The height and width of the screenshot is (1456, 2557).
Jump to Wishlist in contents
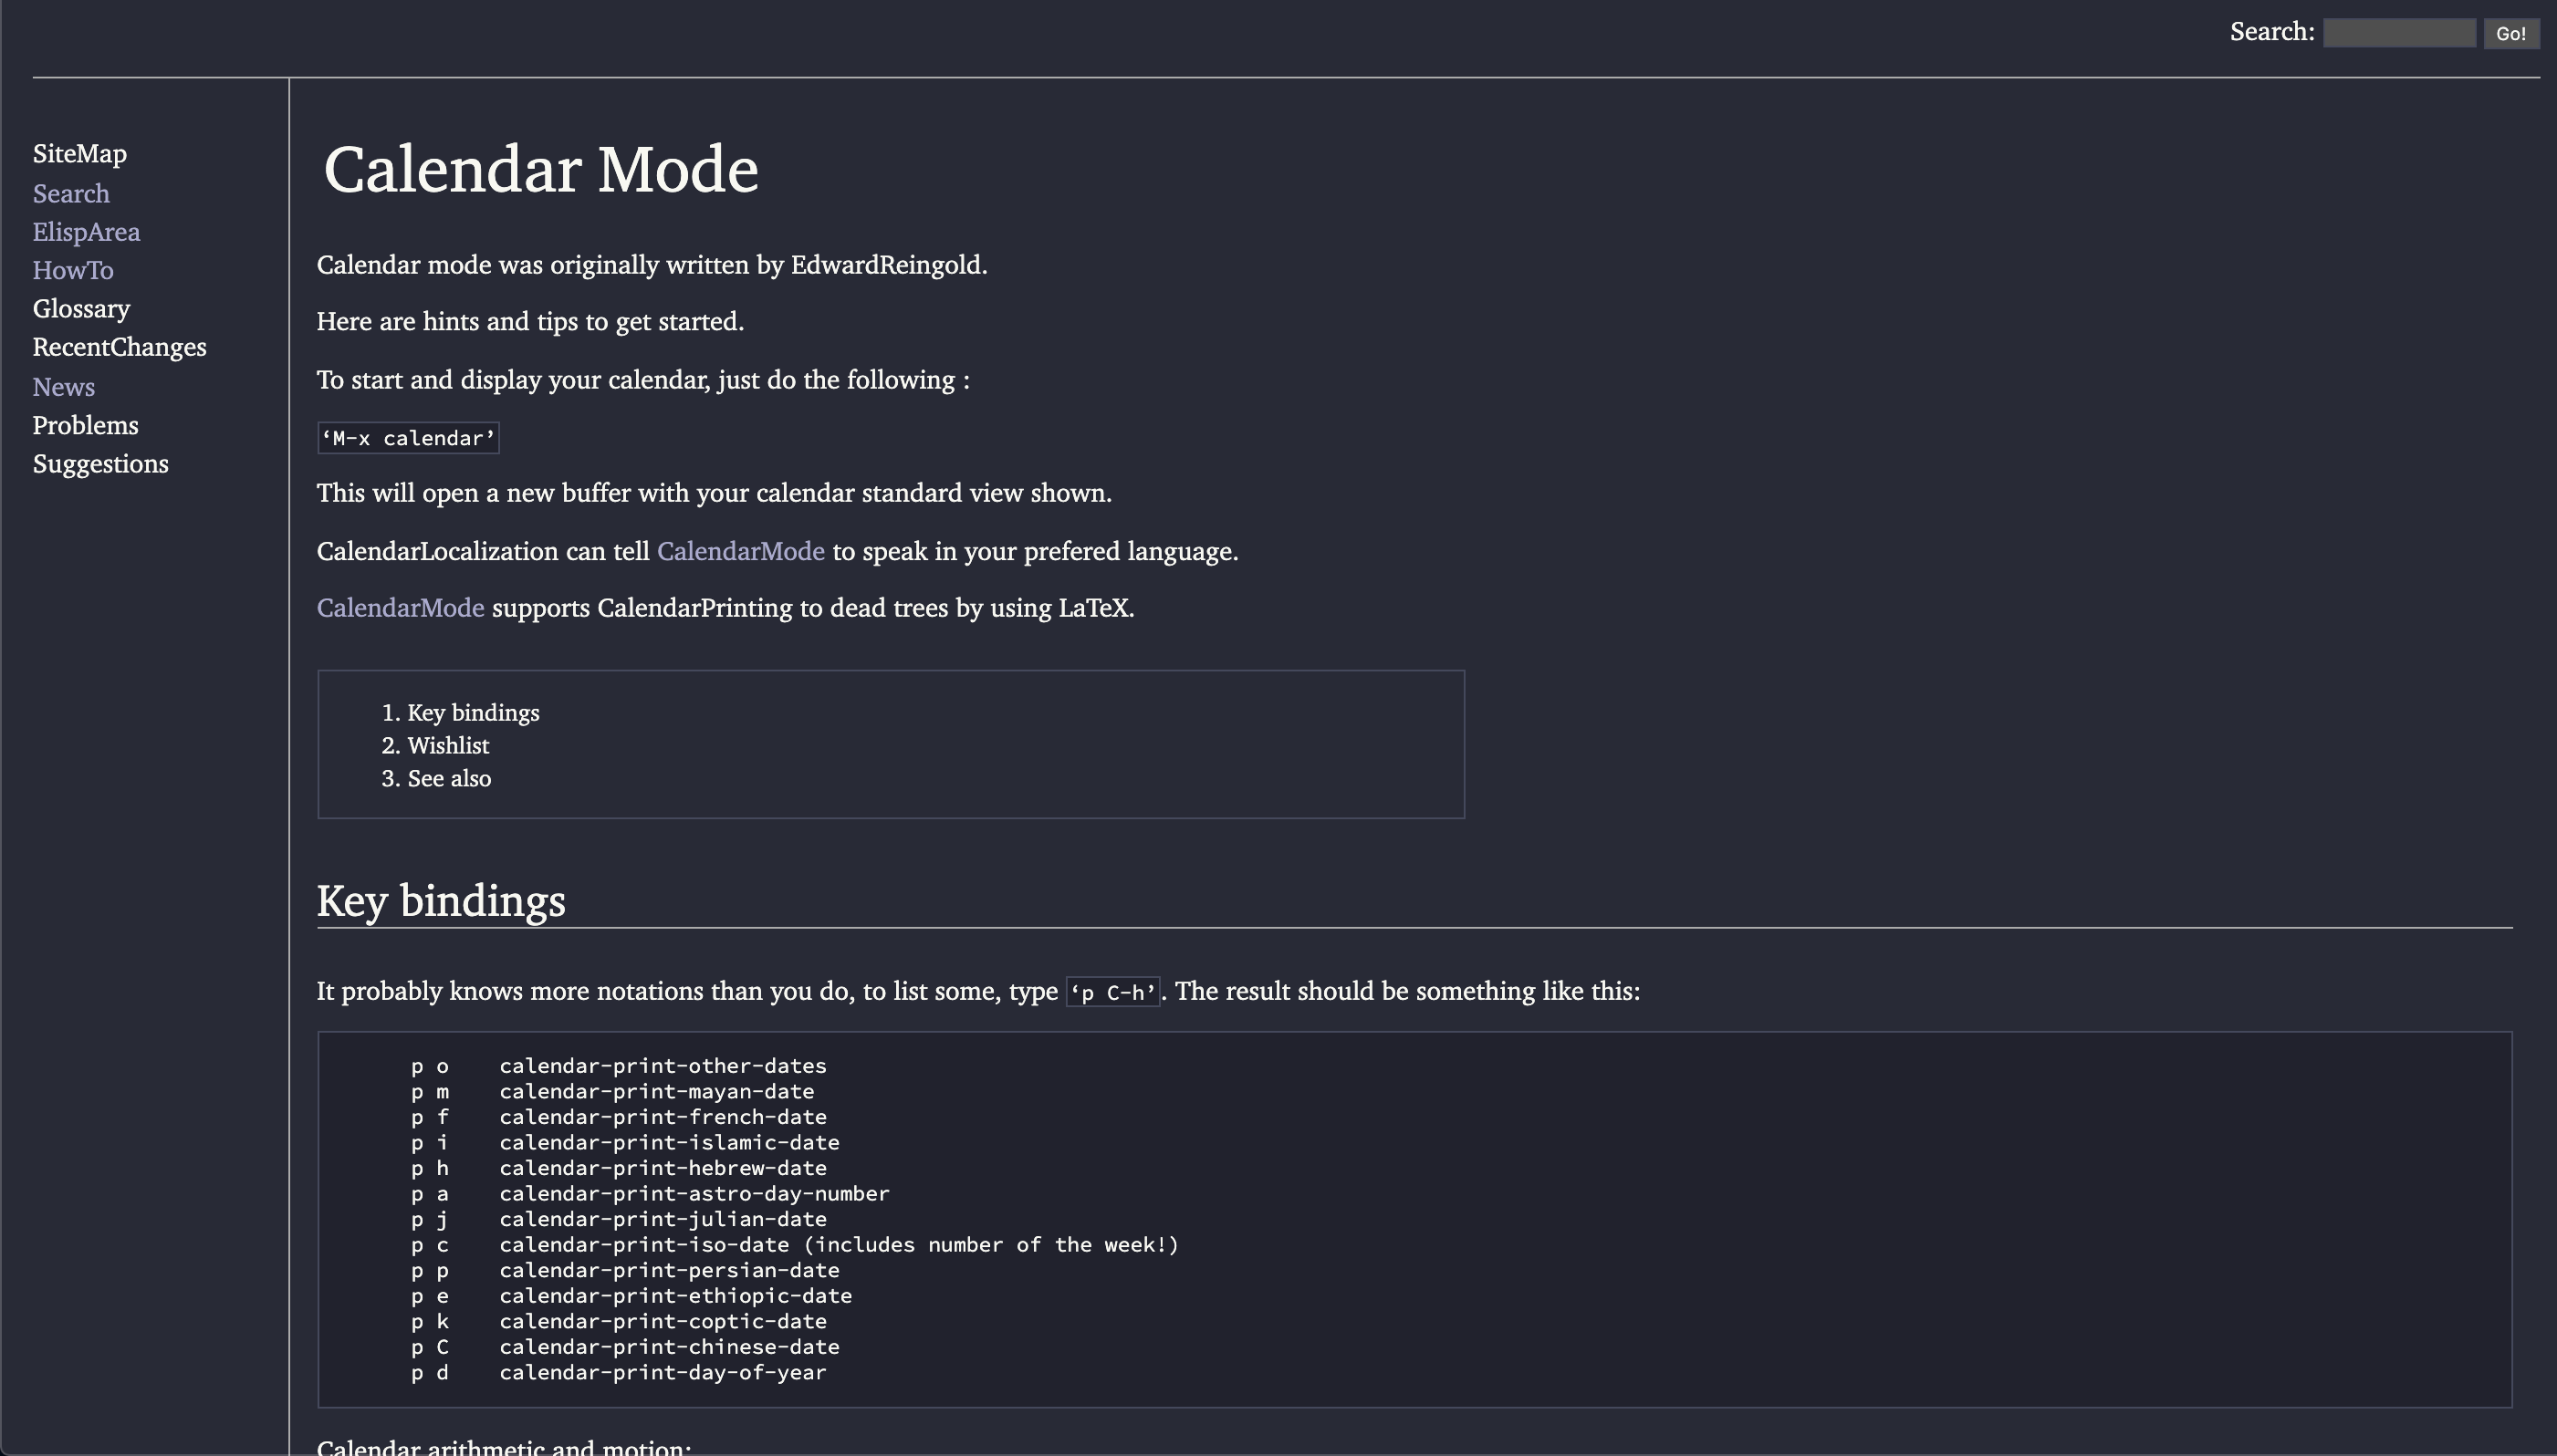click(x=448, y=746)
